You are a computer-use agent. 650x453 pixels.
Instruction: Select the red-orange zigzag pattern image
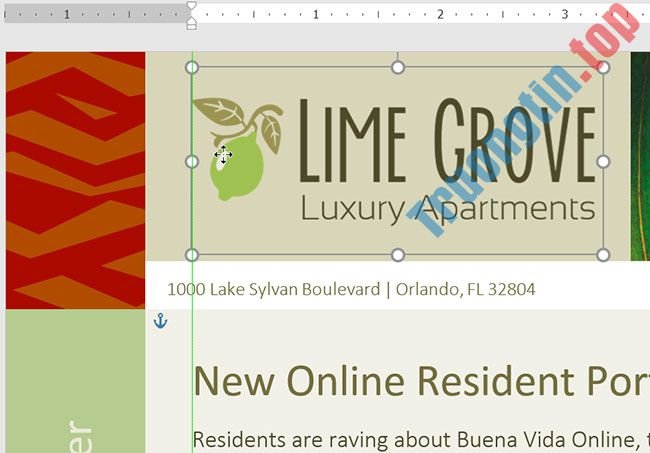point(75,180)
